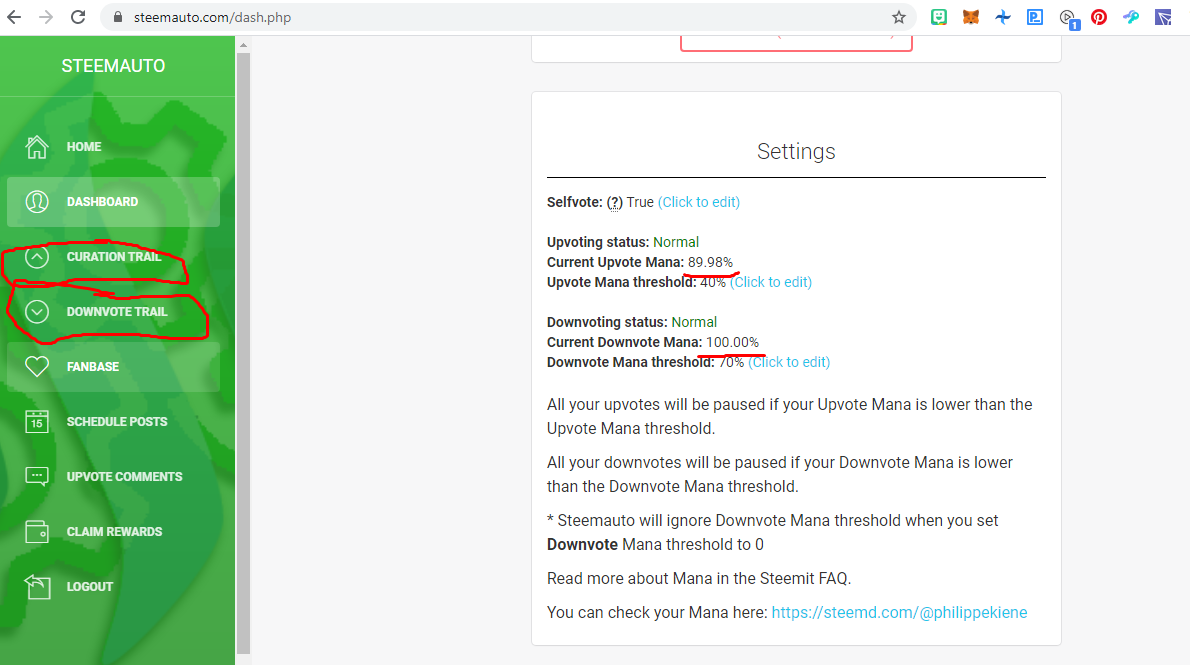Viewport: 1190px width, 665px height.
Task: Go back with the browser back arrow
Action: (14, 17)
